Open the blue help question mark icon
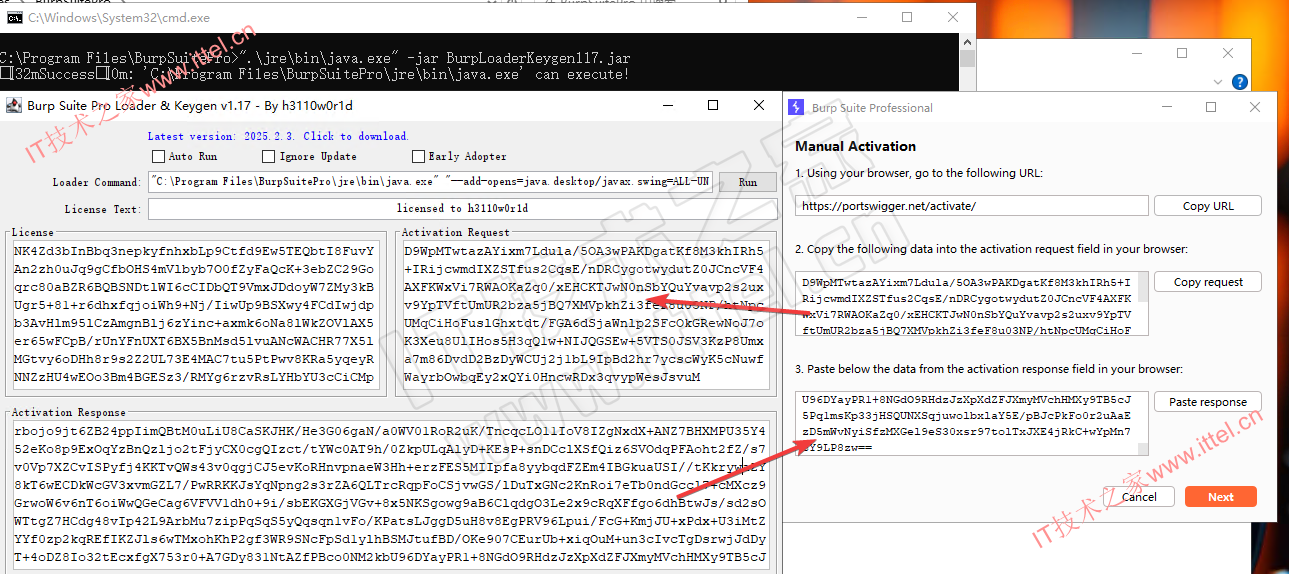 (x=1240, y=82)
